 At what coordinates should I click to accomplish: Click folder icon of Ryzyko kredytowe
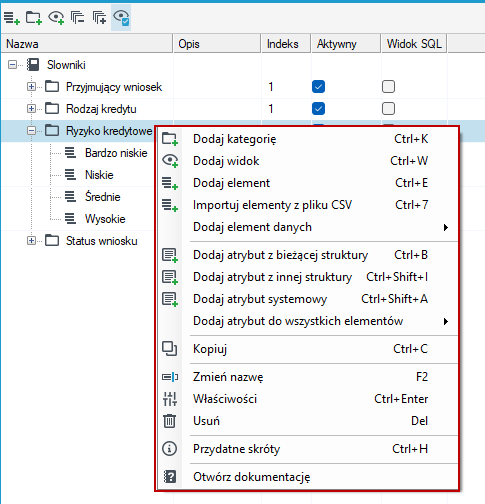[x=52, y=131]
